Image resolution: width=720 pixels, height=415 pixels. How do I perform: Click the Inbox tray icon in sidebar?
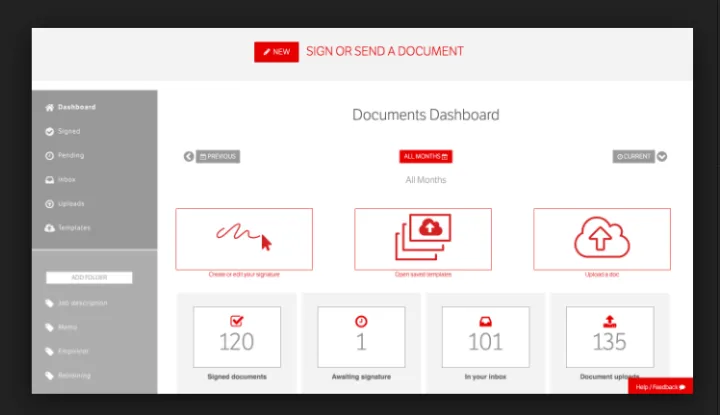click(x=50, y=180)
